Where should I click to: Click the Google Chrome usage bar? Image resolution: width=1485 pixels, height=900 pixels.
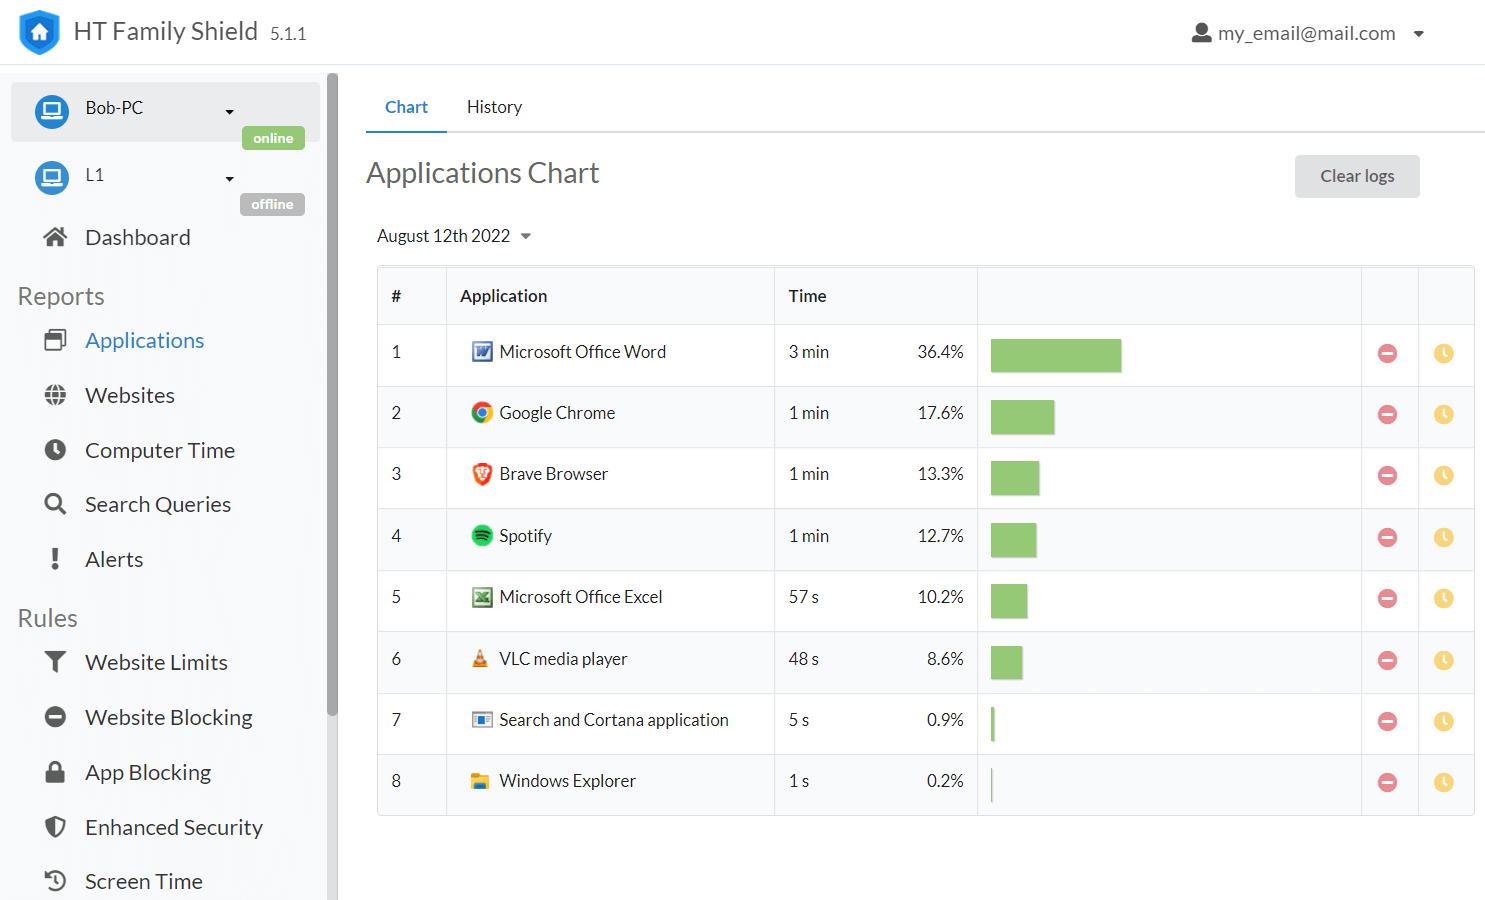(x=1022, y=416)
